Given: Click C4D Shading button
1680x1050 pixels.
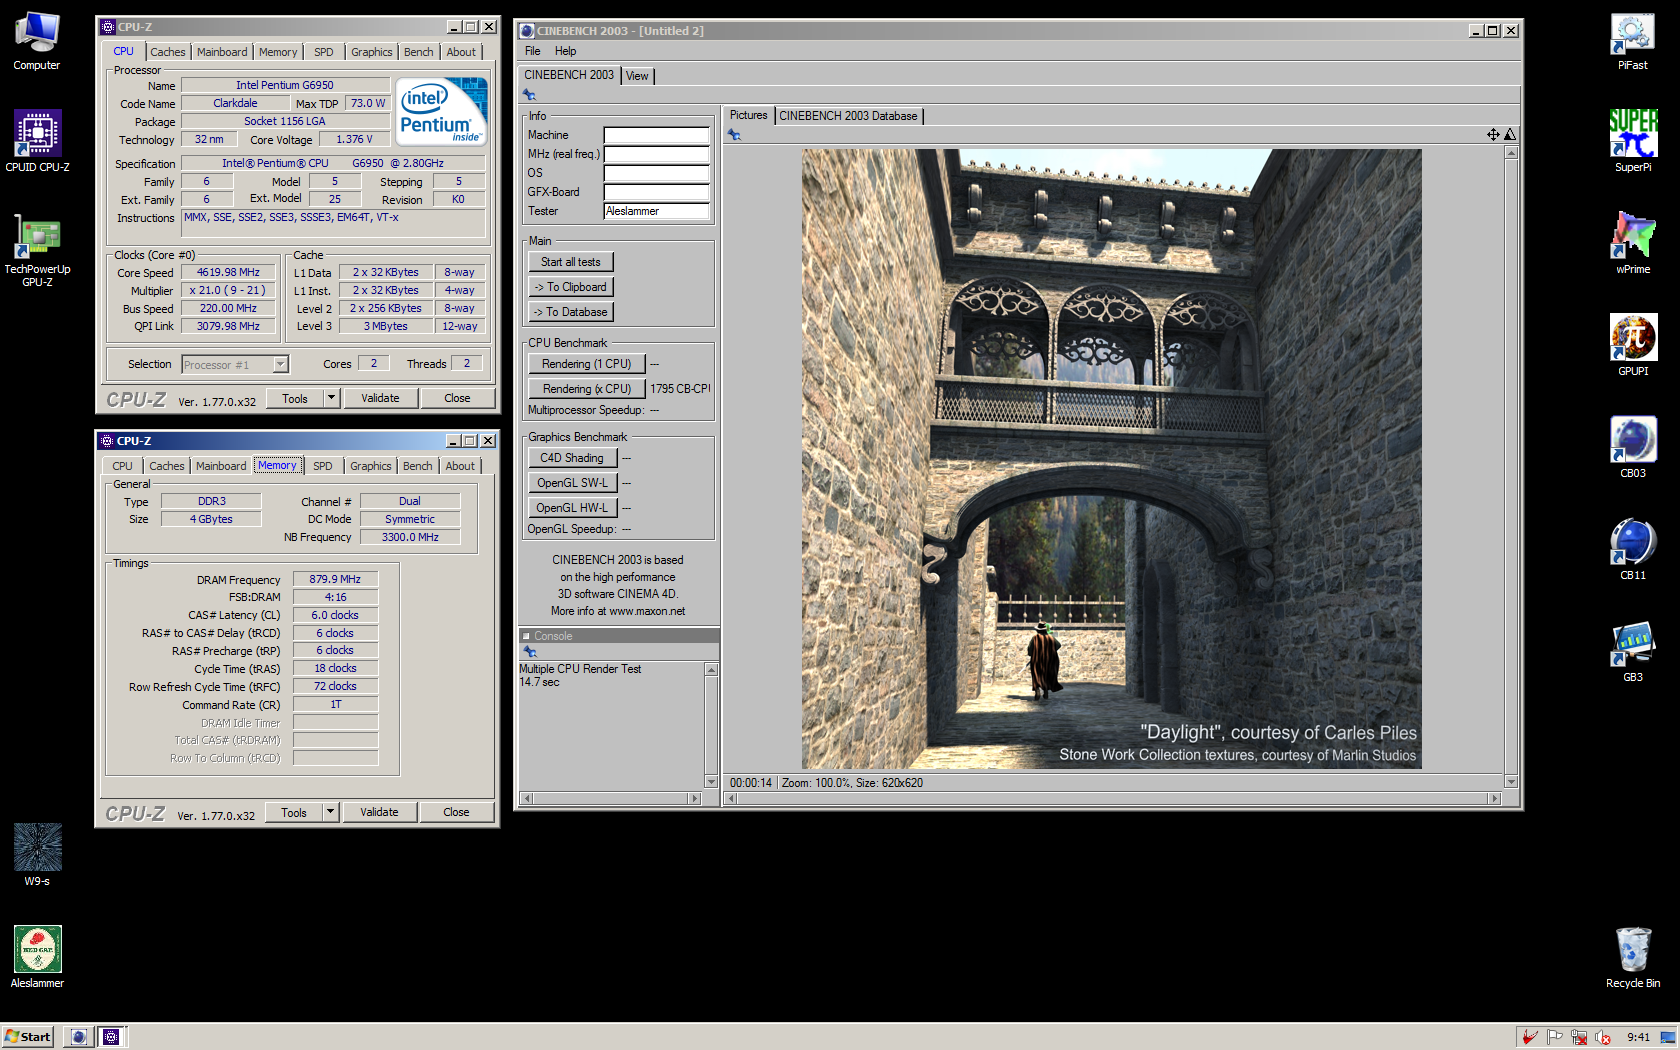Looking at the screenshot, I should (572, 458).
